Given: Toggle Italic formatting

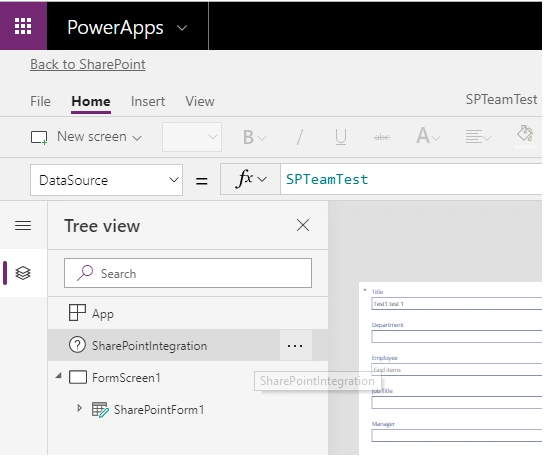Looking at the screenshot, I should coord(300,137).
